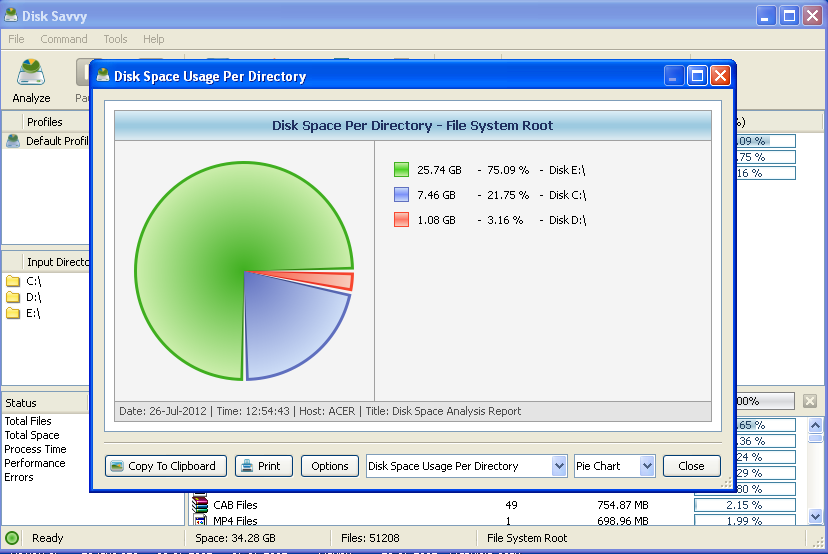Select the E:\ input directory folder
The image size is (828, 554).
tap(13, 313)
